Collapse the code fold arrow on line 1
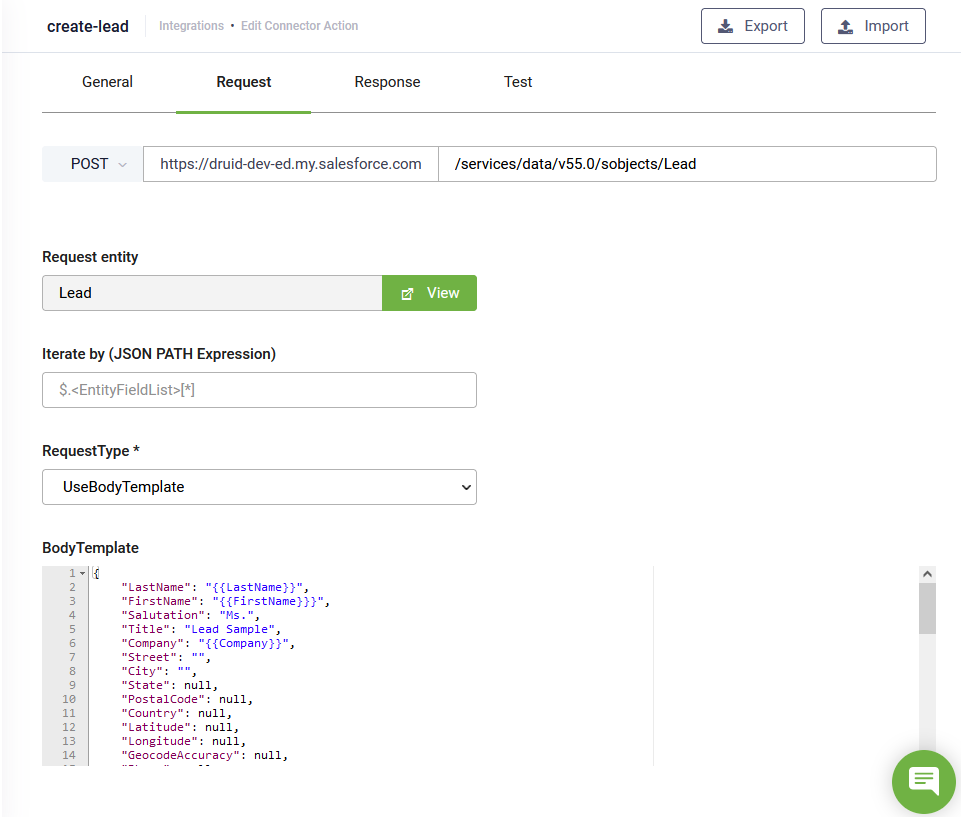This screenshot has width=961, height=817. [x=82, y=573]
